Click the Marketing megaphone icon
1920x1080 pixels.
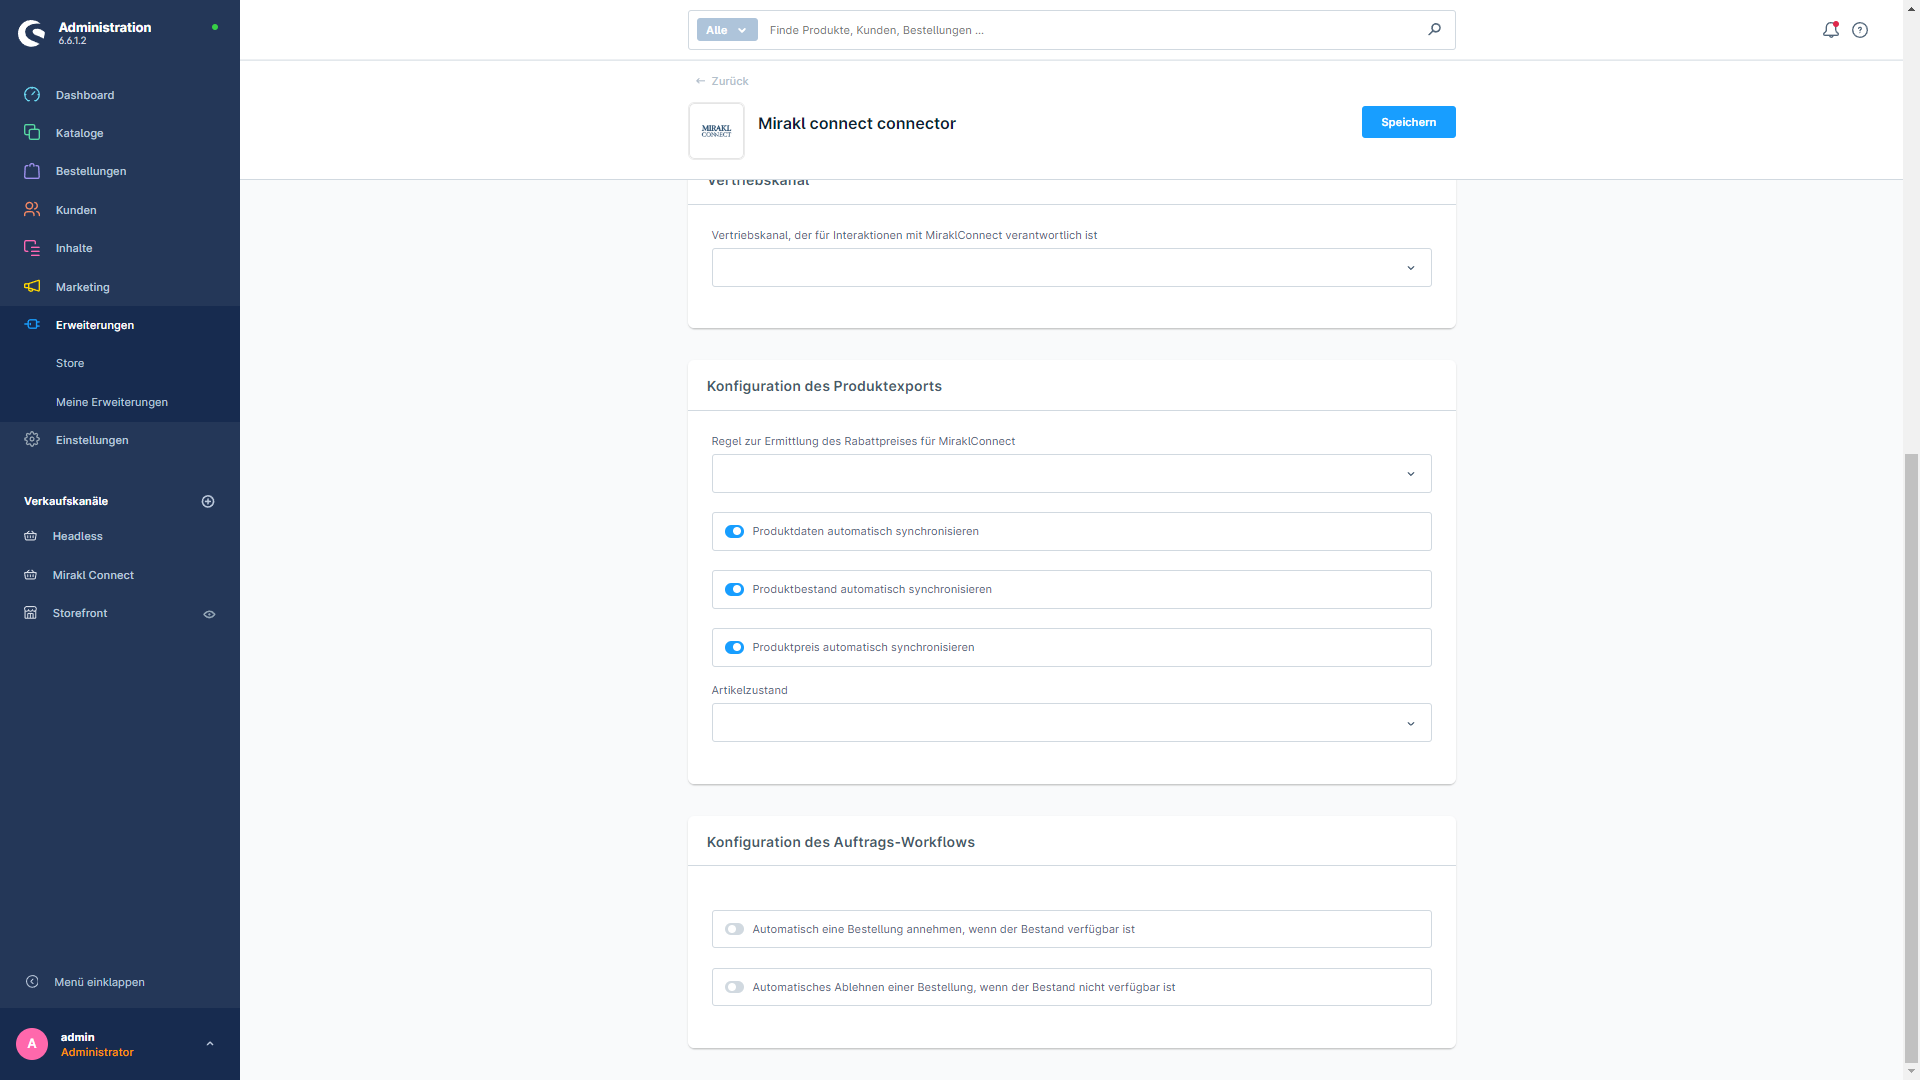click(x=32, y=287)
